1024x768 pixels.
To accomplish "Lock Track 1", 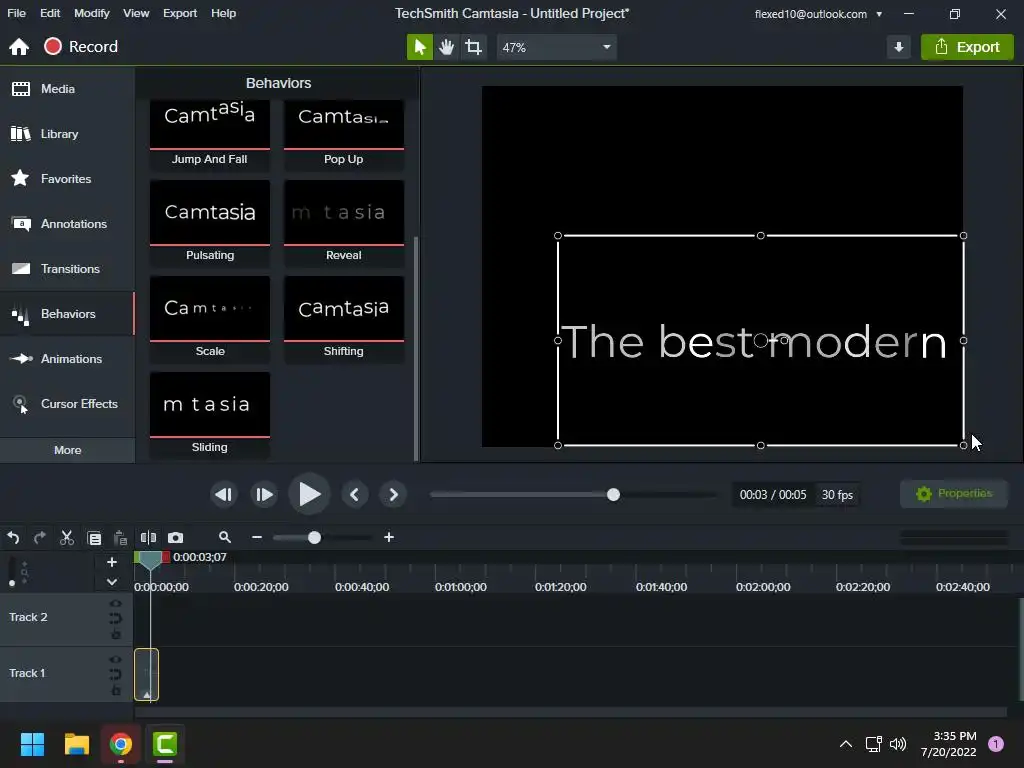I will [116, 690].
